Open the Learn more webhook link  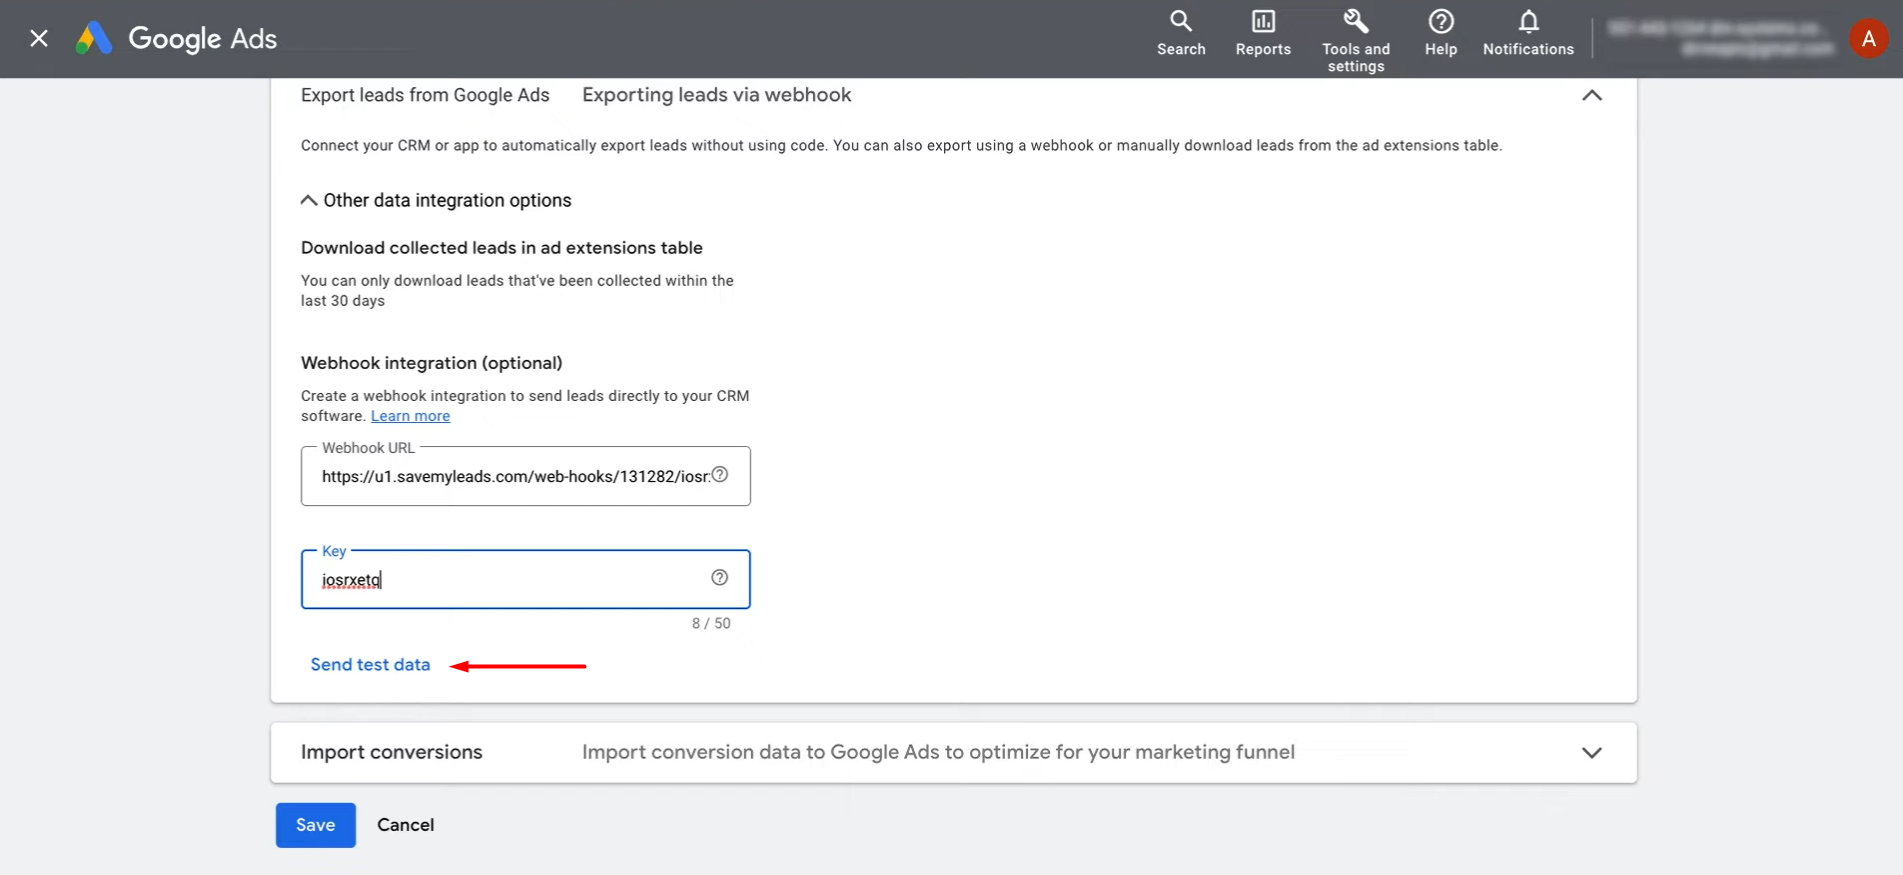(x=410, y=416)
